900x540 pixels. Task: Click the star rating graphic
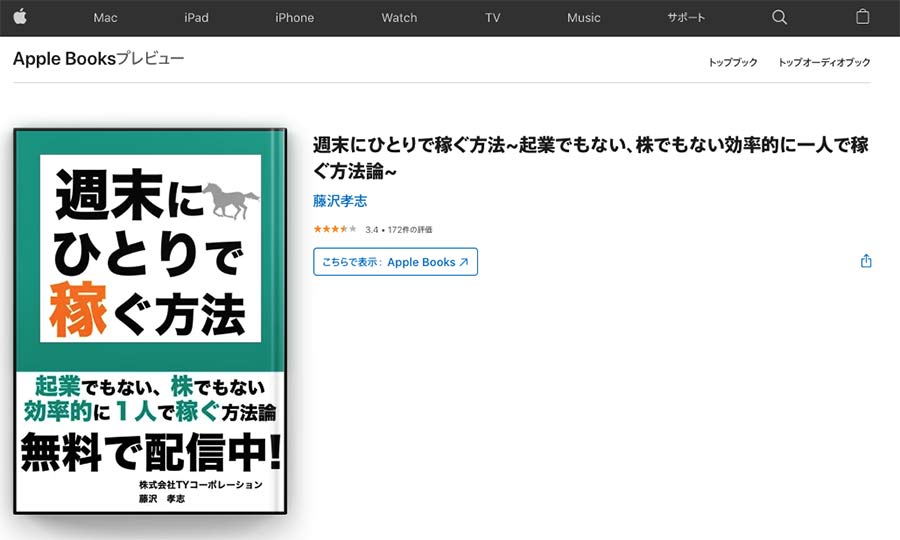(335, 229)
